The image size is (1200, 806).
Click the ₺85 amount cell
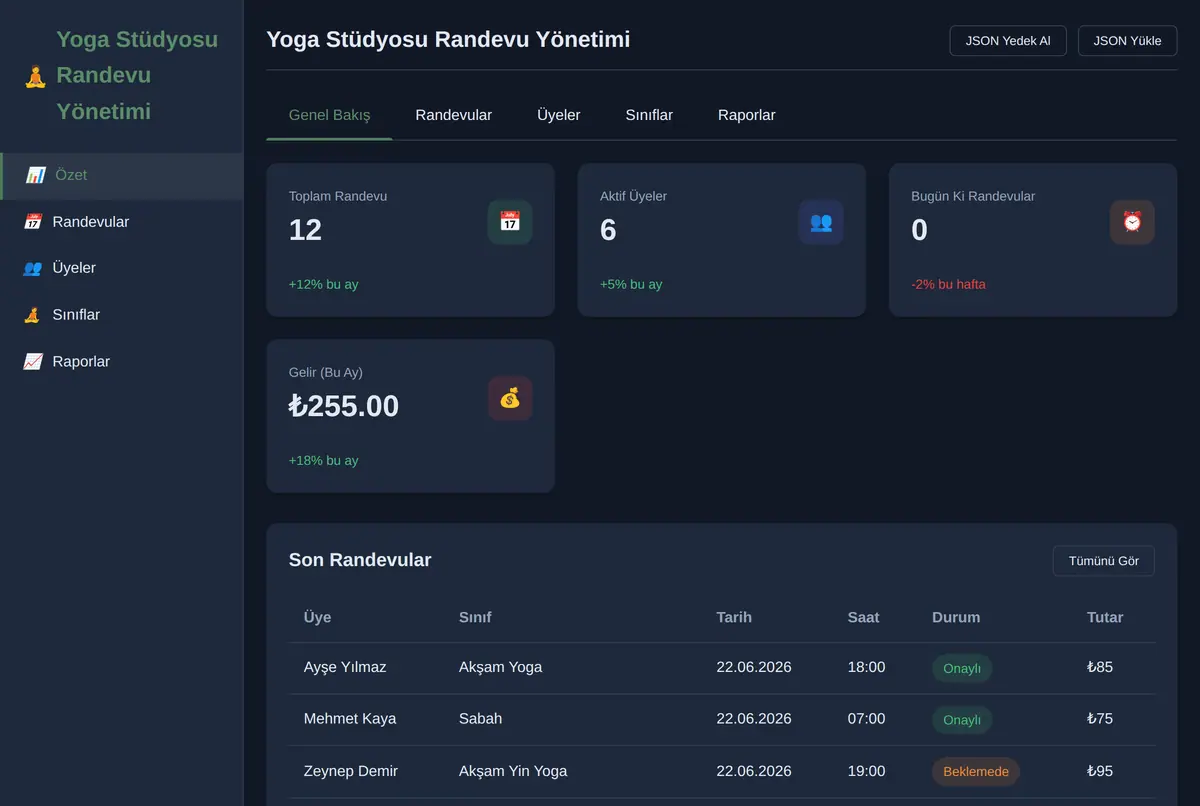[x=1100, y=667]
